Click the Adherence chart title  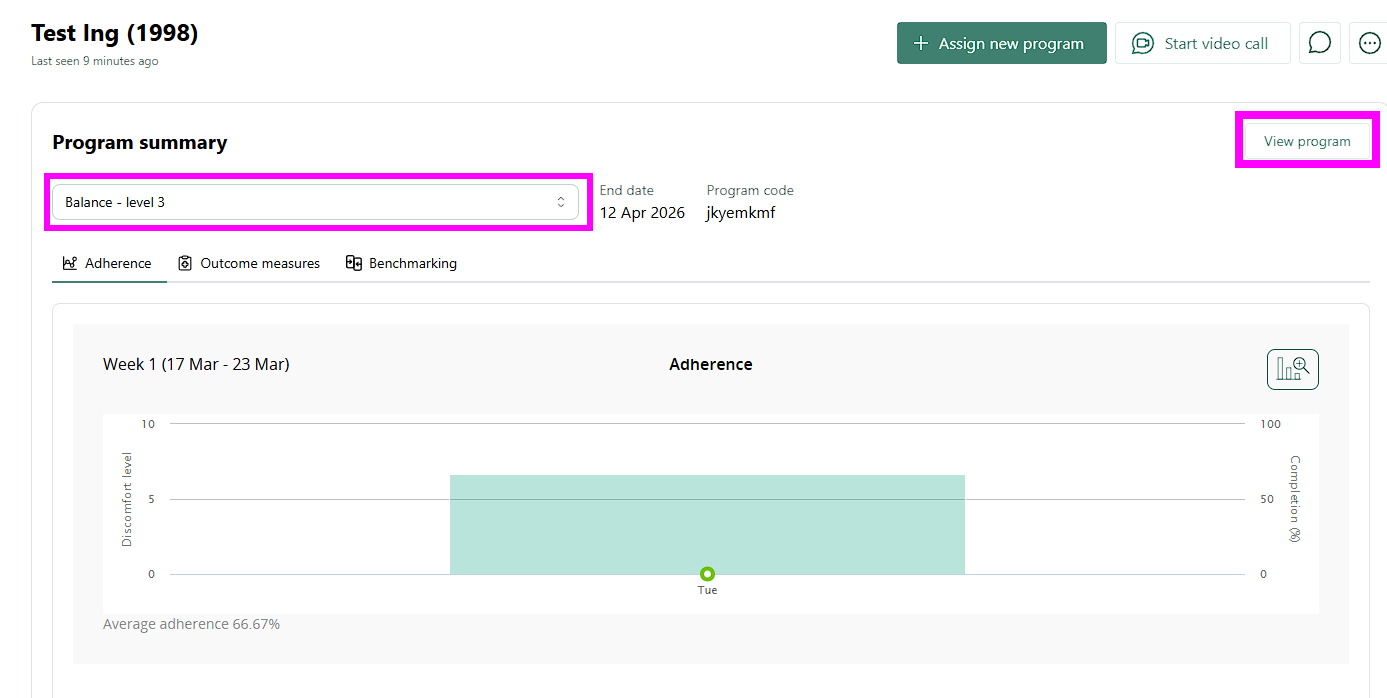coord(711,364)
